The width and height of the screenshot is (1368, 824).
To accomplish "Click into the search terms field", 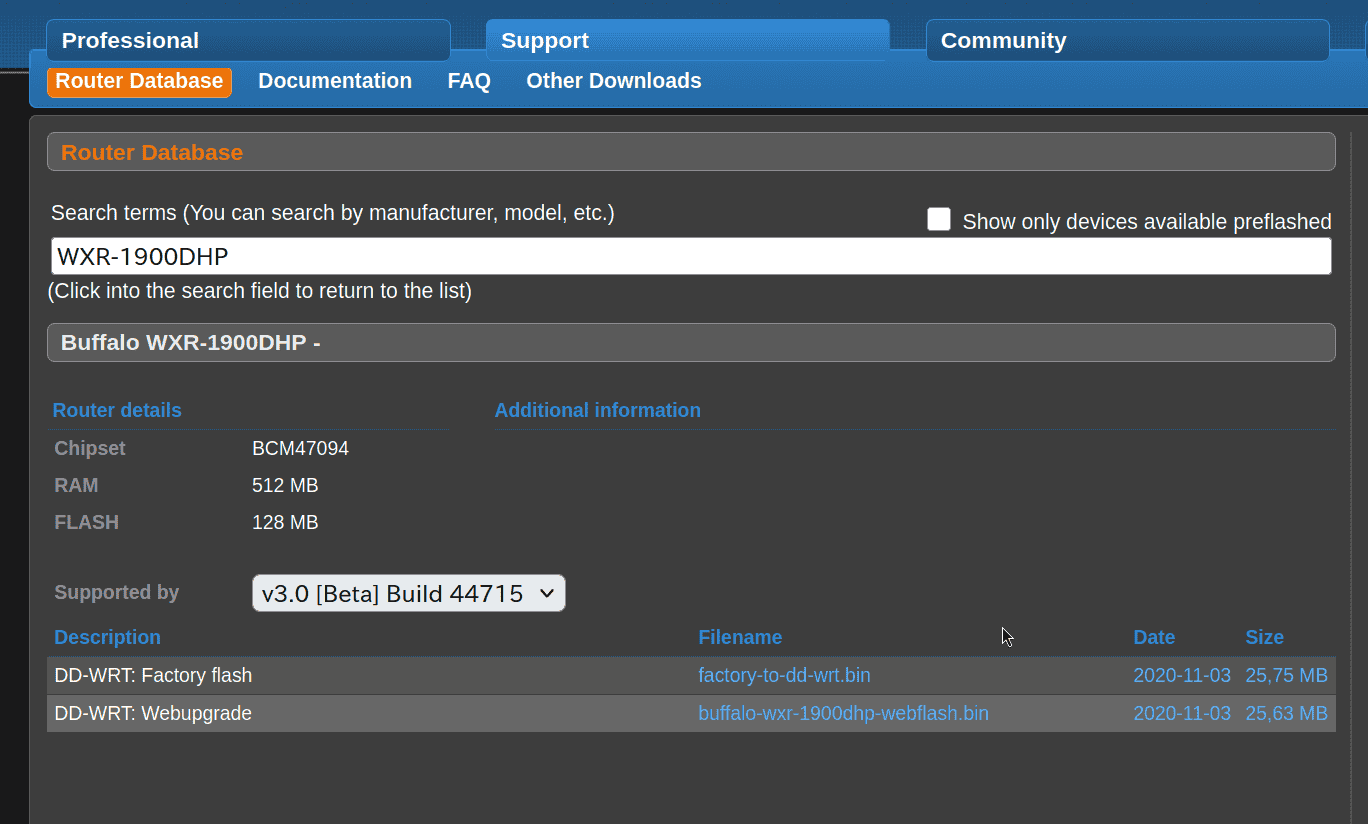I will click(690, 256).
